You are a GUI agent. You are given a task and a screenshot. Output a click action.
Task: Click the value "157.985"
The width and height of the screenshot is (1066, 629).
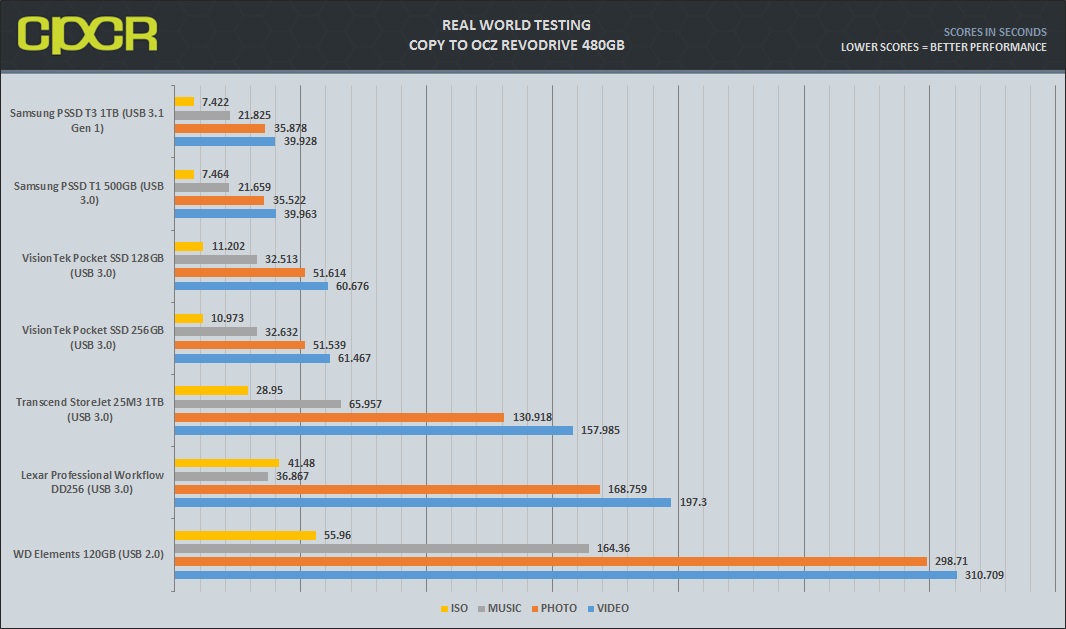(x=600, y=430)
